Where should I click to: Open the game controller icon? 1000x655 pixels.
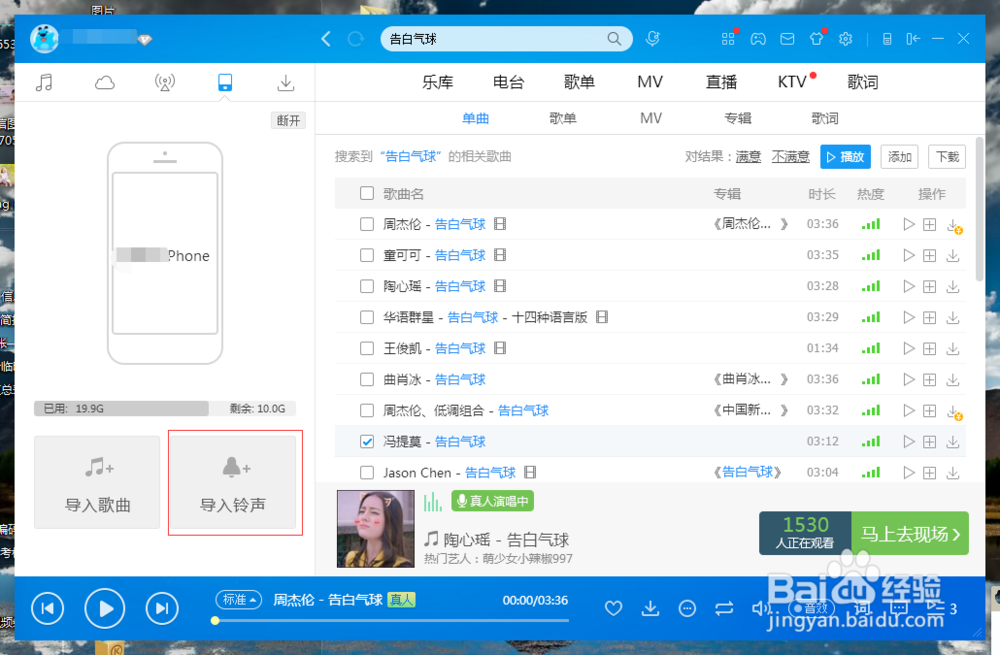pyautogui.click(x=758, y=39)
